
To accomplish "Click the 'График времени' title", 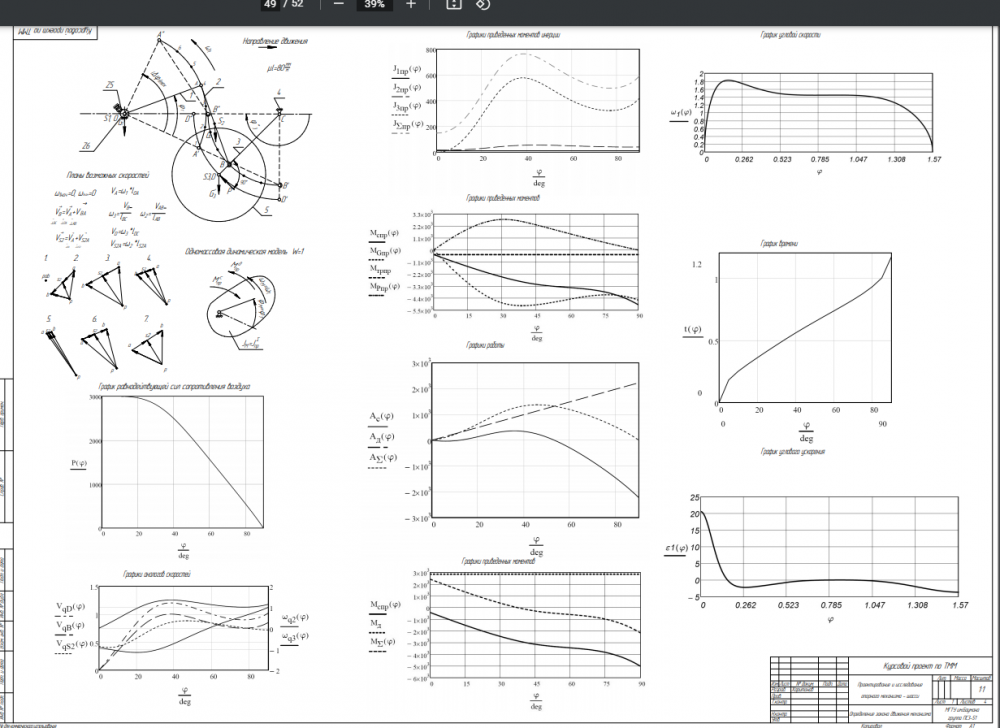I will pos(779,244).
